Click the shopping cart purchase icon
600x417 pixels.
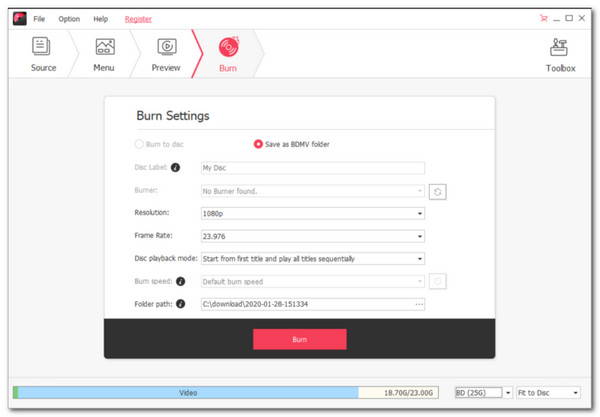click(543, 18)
